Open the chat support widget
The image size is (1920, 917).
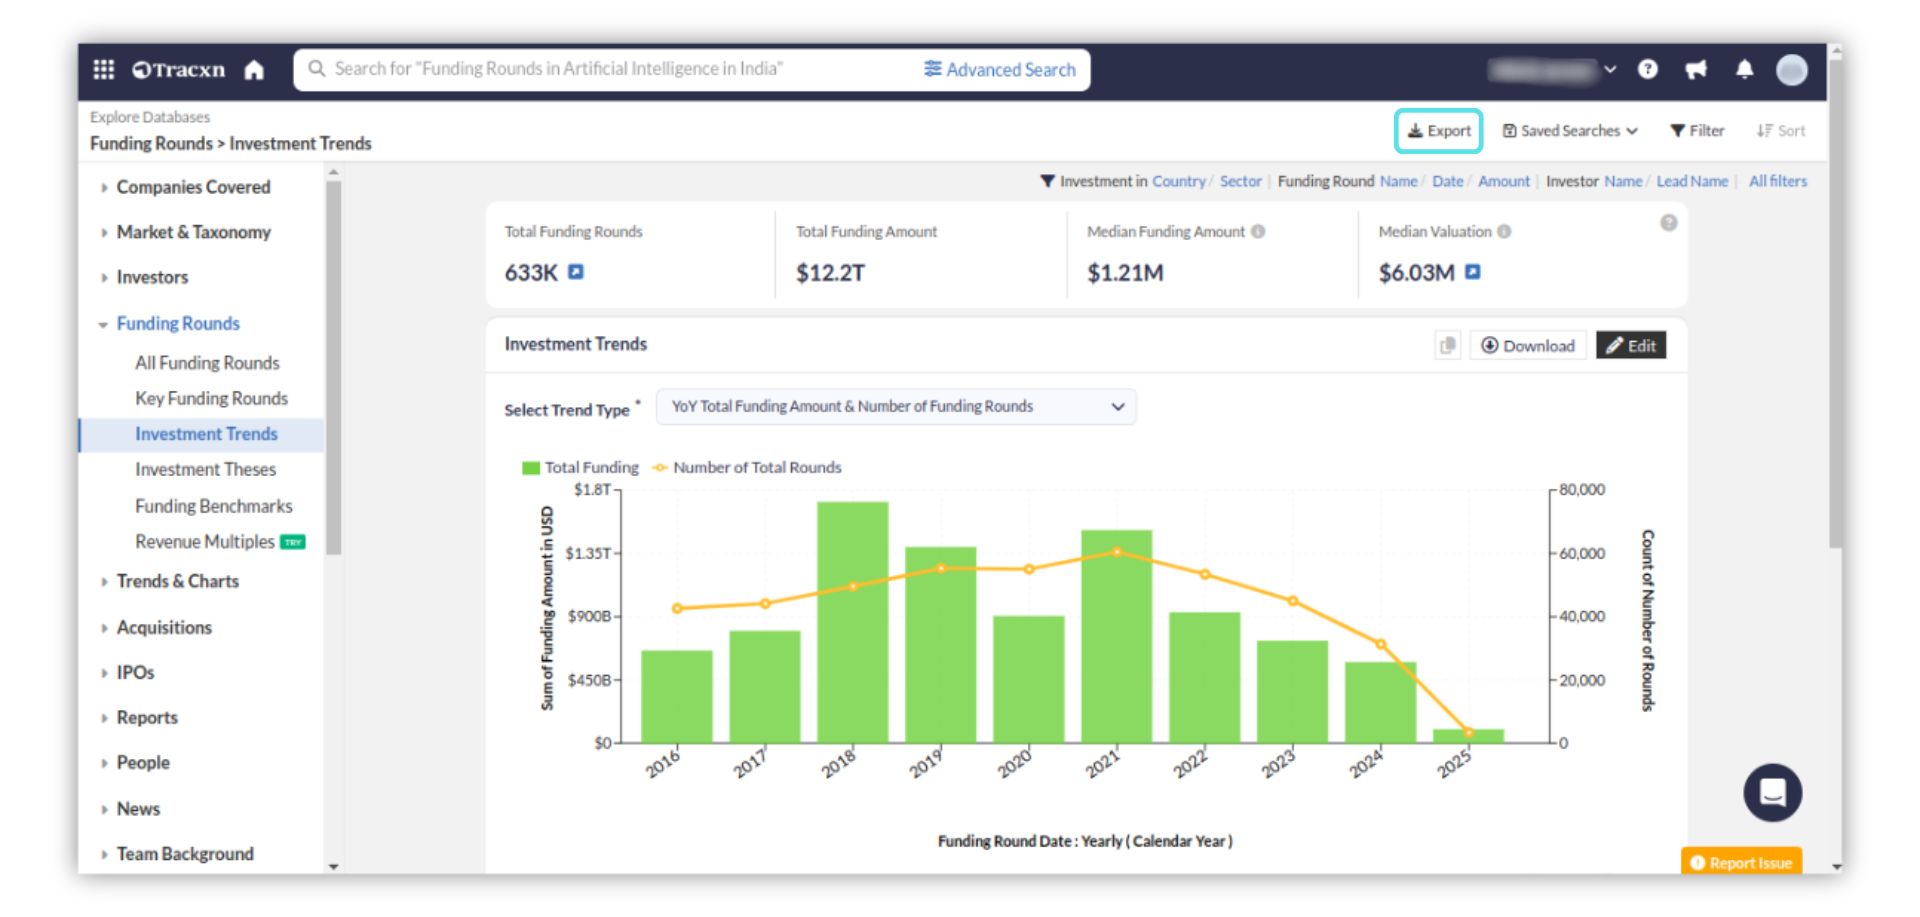coord(1772,793)
